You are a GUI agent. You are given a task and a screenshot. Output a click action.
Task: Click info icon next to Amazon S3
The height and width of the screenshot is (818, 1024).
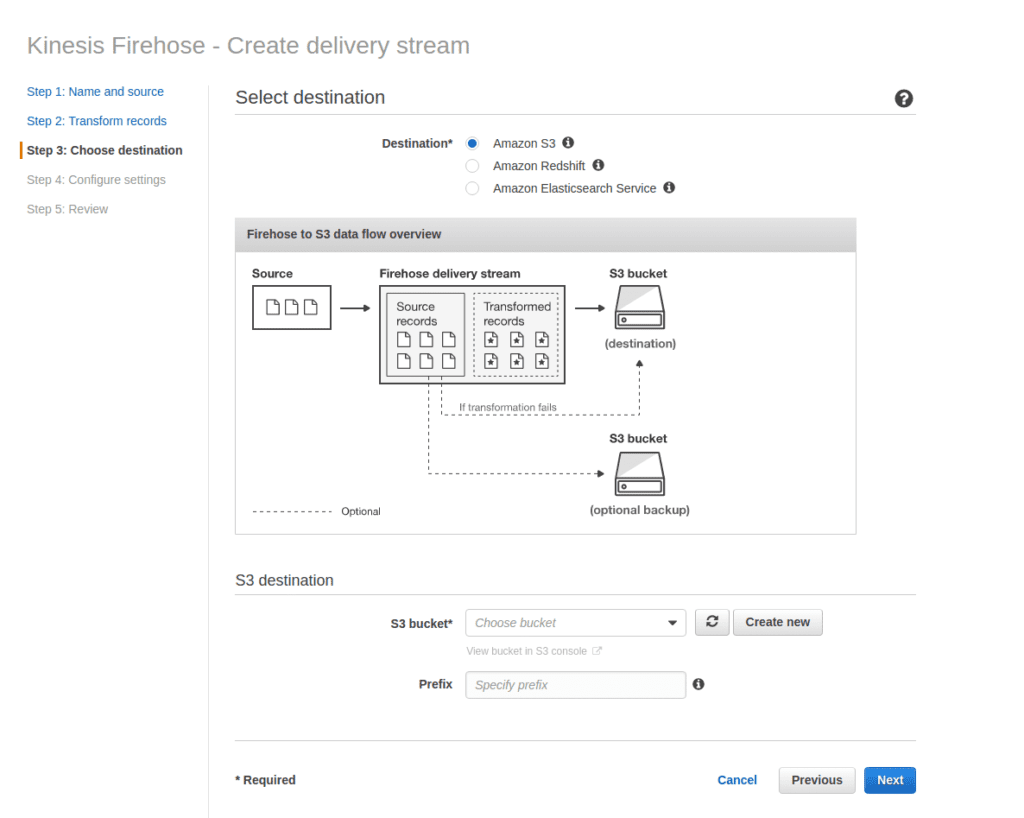click(568, 143)
